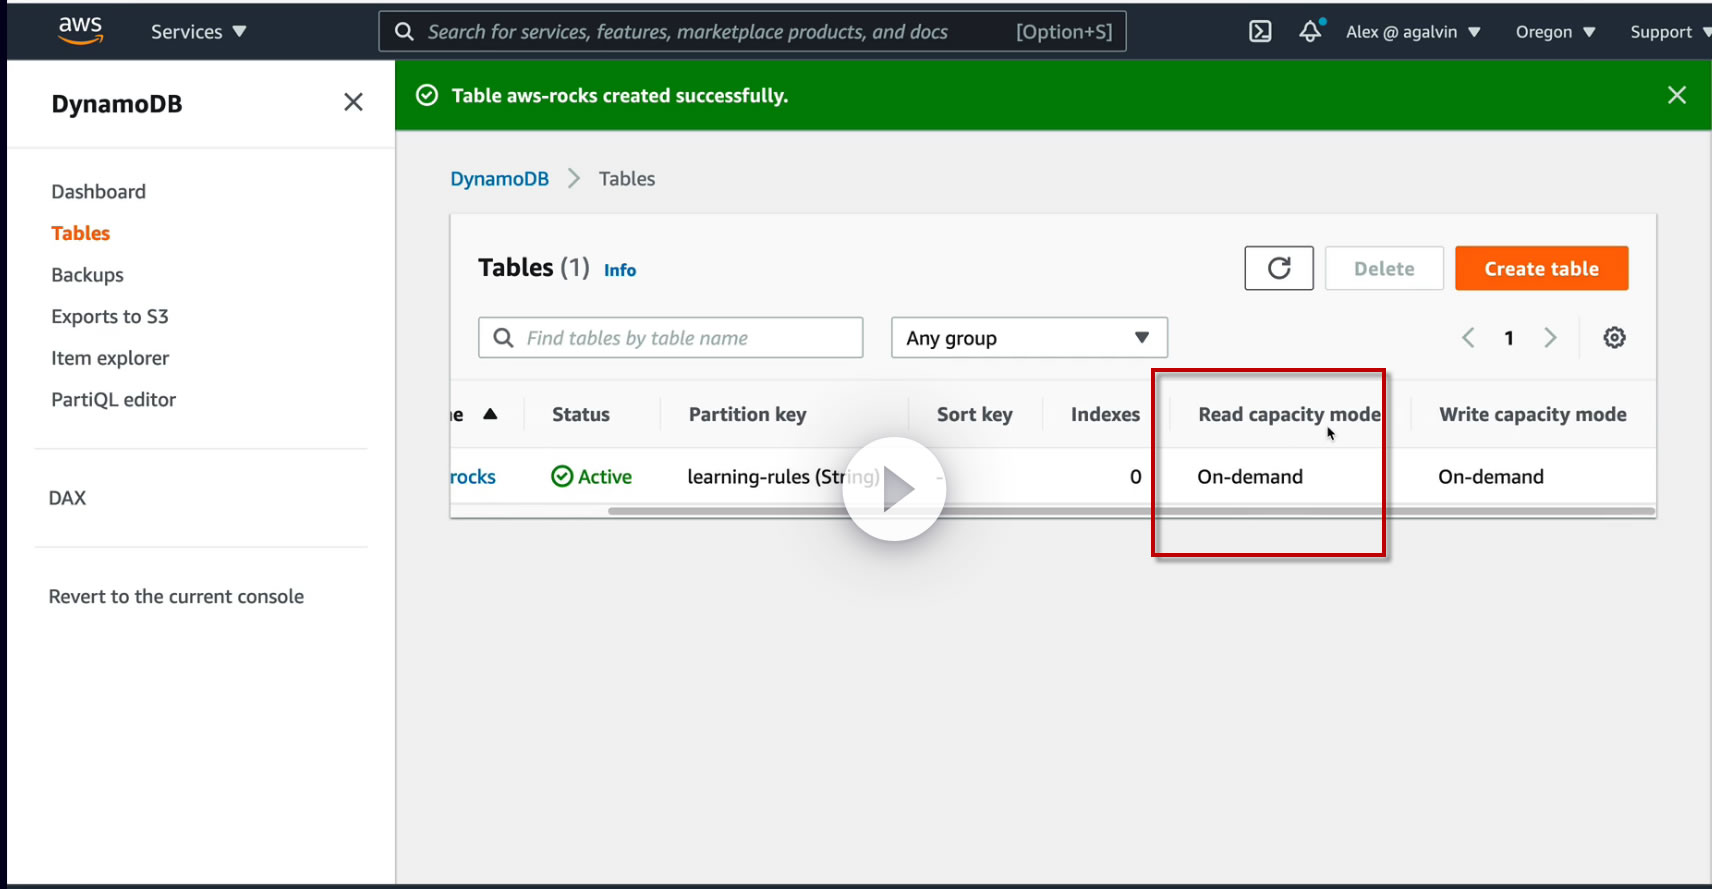Click the Tables breadcrumb text

[x=627, y=179]
